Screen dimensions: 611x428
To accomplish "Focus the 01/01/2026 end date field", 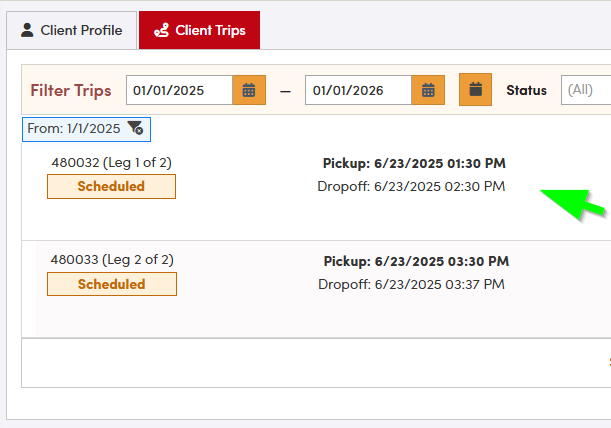I will 358,90.
